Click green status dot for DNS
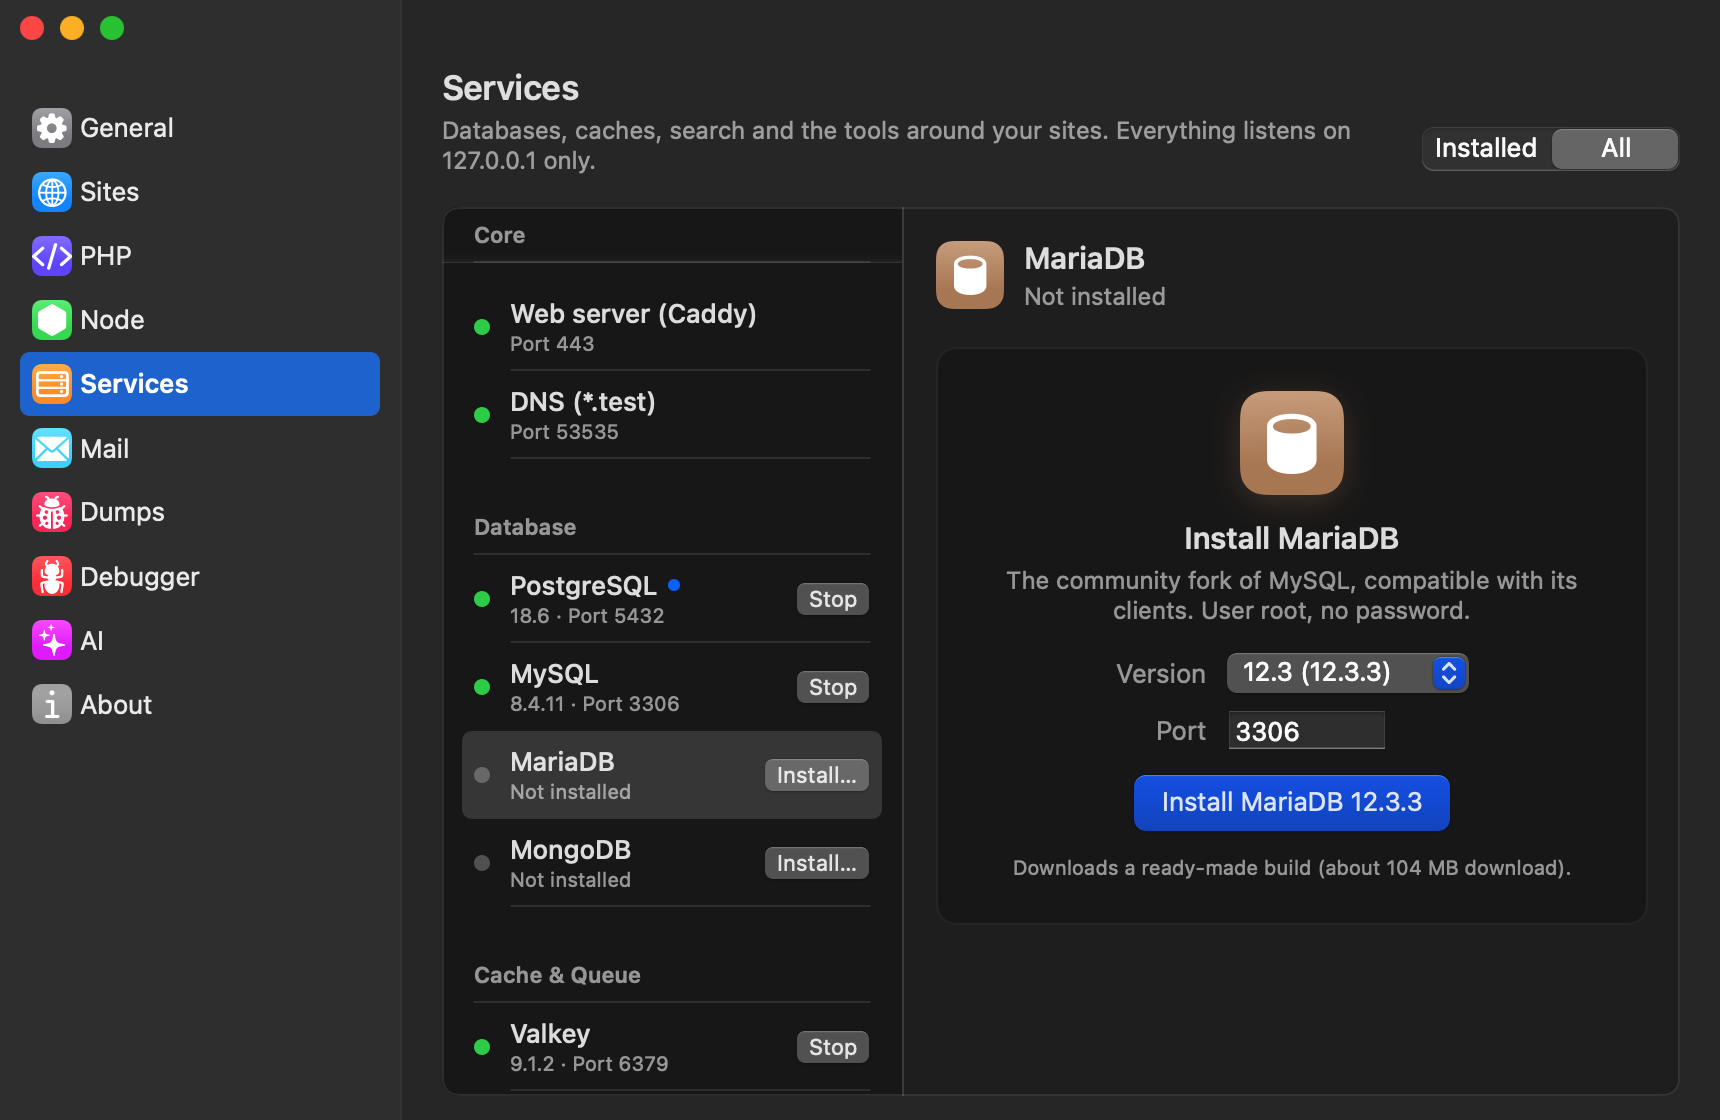Screen dimensions: 1720x1120 (482, 415)
